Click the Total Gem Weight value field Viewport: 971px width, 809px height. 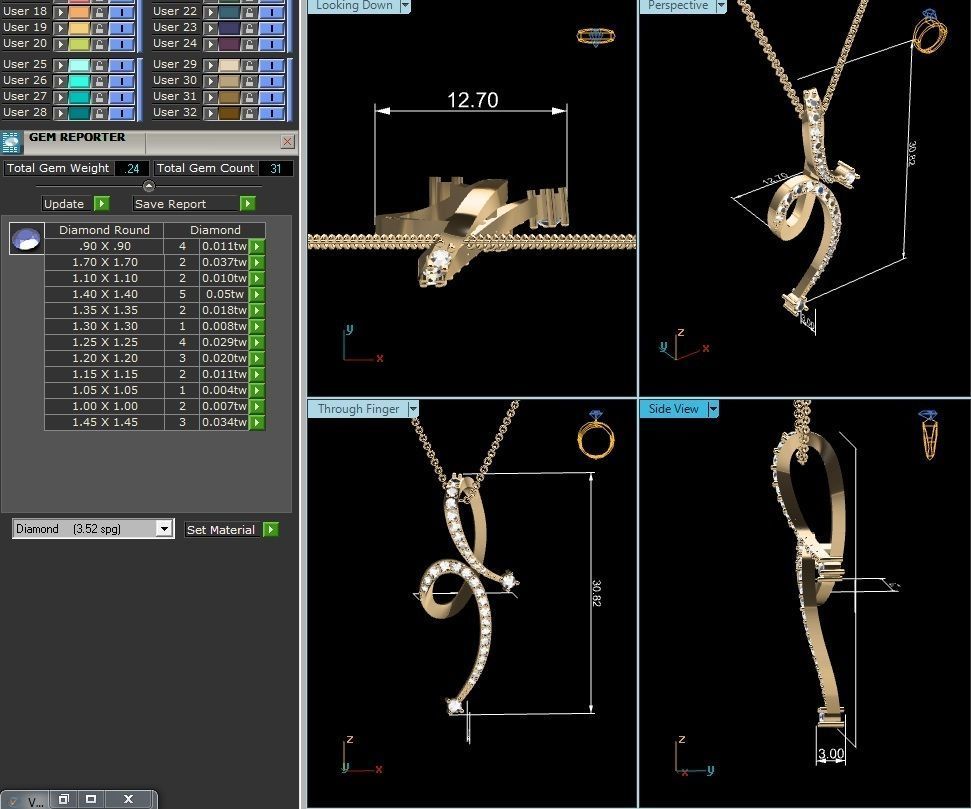[x=132, y=168]
